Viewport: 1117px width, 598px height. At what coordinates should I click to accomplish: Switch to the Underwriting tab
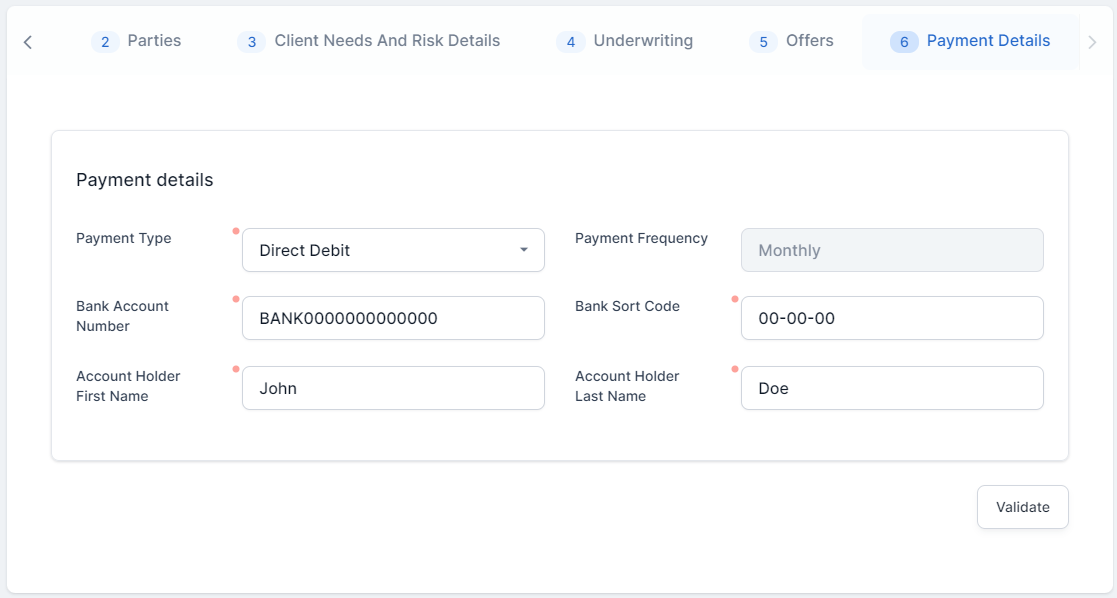(x=643, y=41)
